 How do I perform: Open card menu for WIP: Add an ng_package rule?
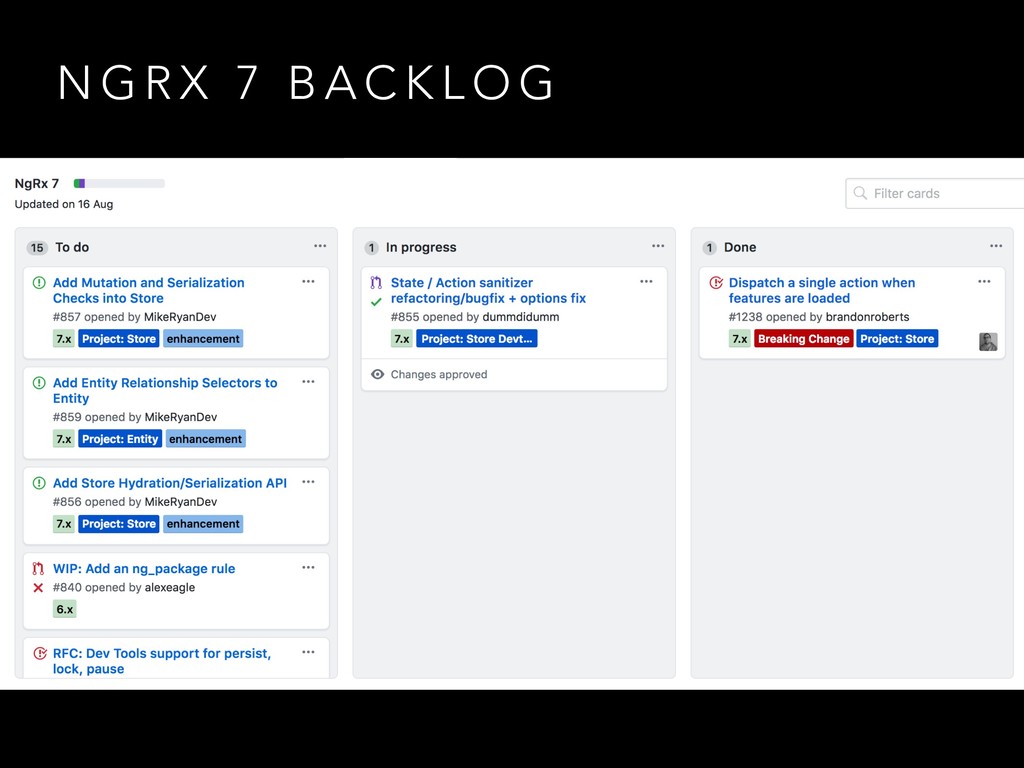(308, 568)
